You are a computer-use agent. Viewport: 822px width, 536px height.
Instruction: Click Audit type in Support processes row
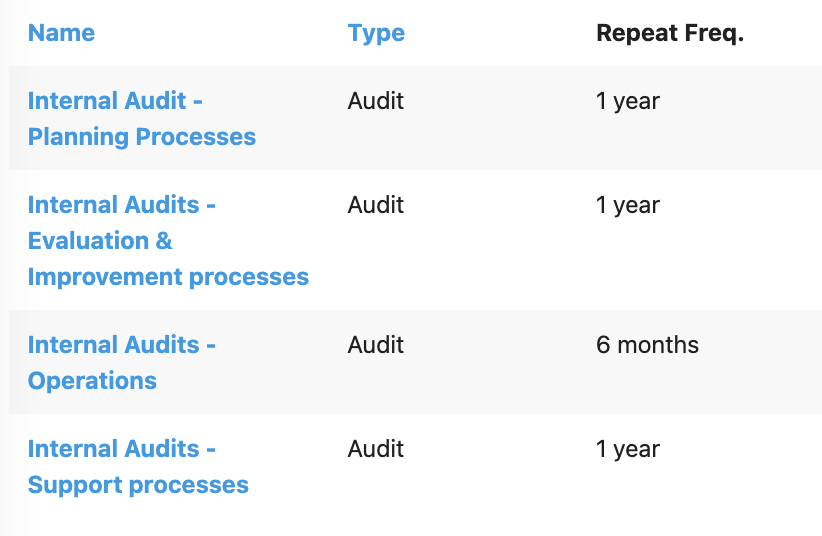375,449
